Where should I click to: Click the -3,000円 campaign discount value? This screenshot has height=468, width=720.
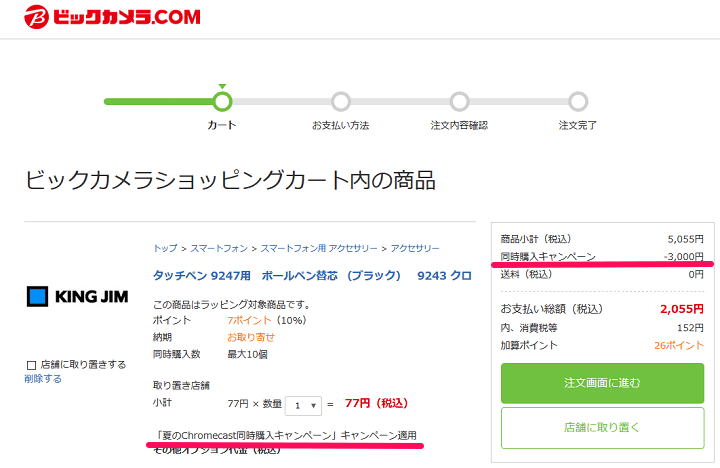(684, 256)
